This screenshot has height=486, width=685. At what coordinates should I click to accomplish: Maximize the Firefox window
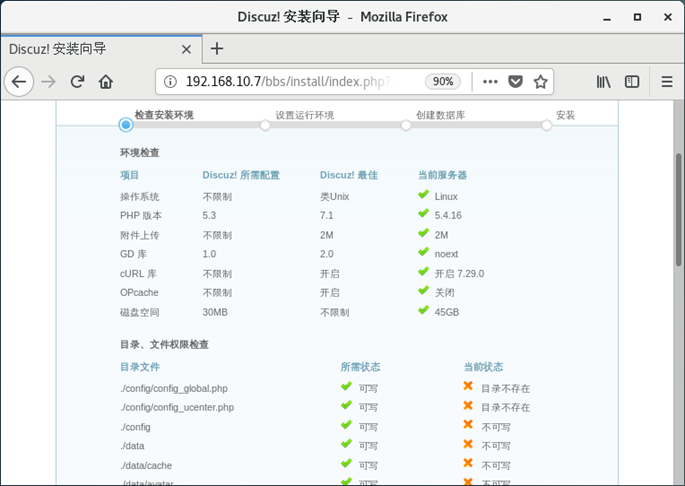pyautogui.click(x=637, y=17)
